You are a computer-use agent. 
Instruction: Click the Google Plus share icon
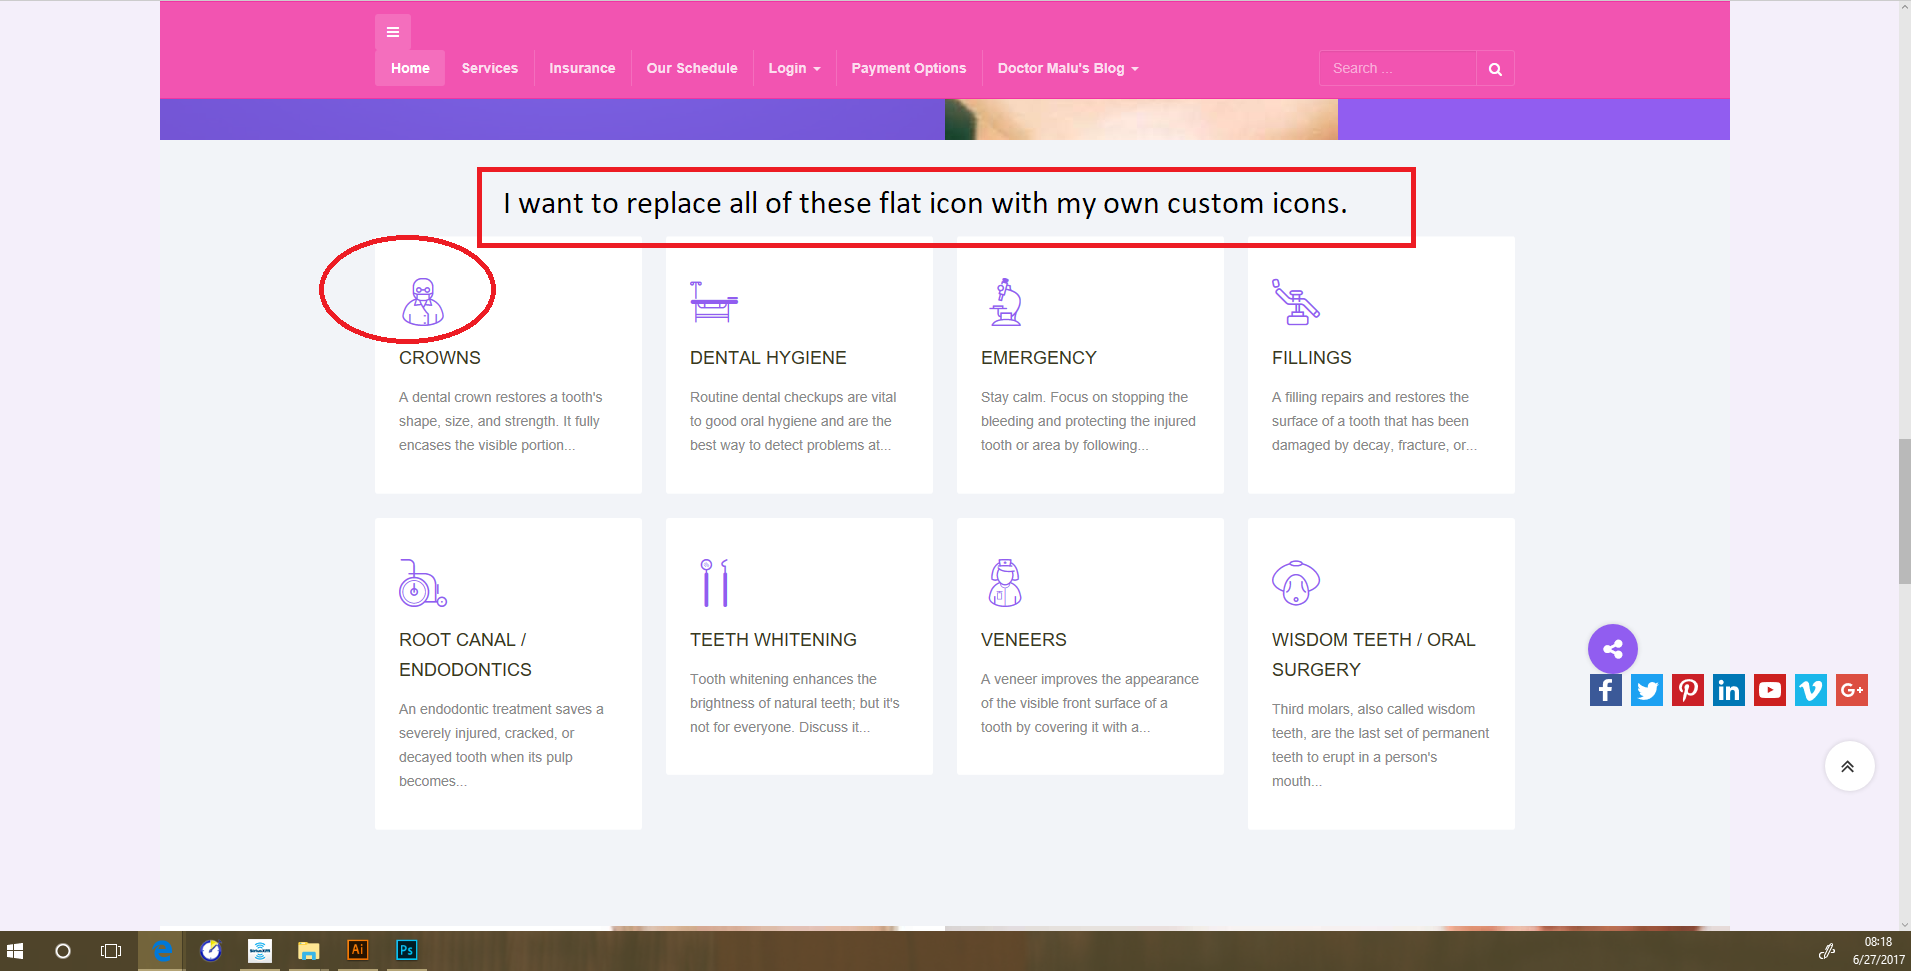pos(1851,690)
